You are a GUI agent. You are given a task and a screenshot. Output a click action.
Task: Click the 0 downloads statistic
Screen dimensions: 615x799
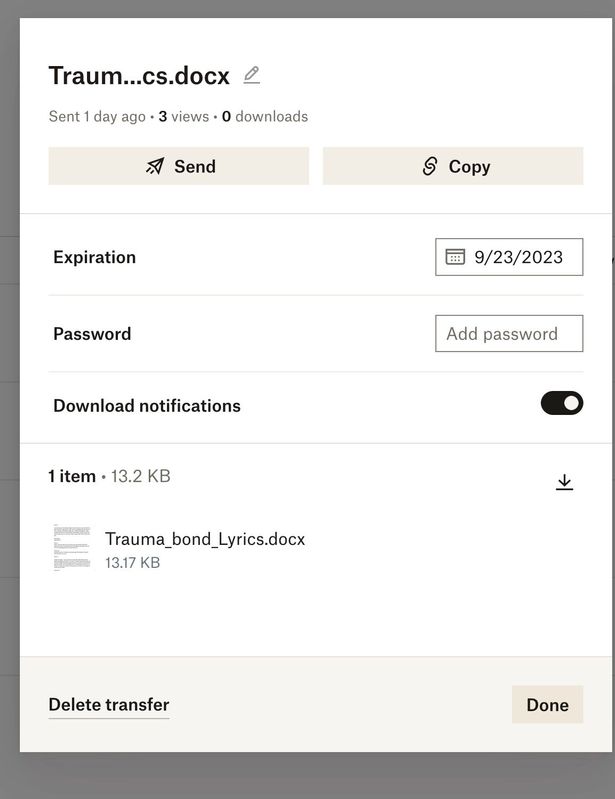265,117
